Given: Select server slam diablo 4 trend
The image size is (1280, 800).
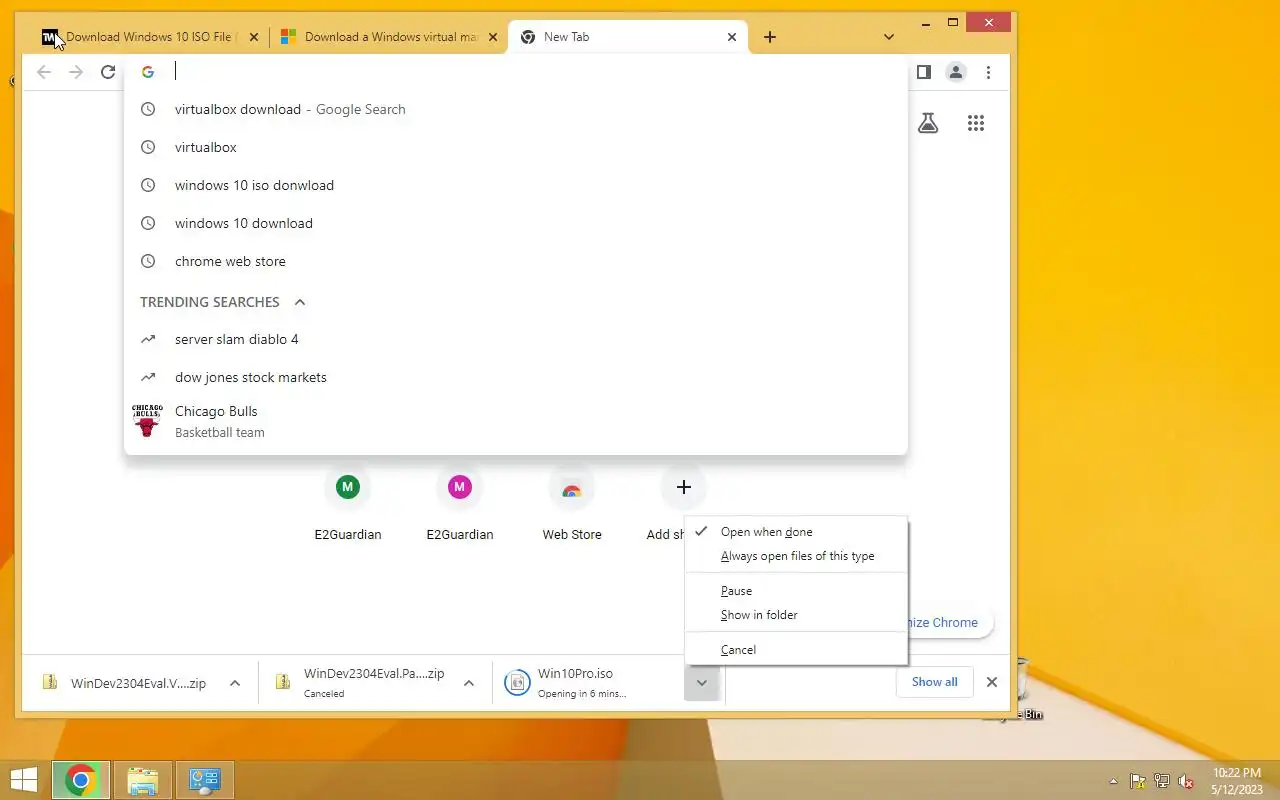Looking at the screenshot, I should pos(516,340).
